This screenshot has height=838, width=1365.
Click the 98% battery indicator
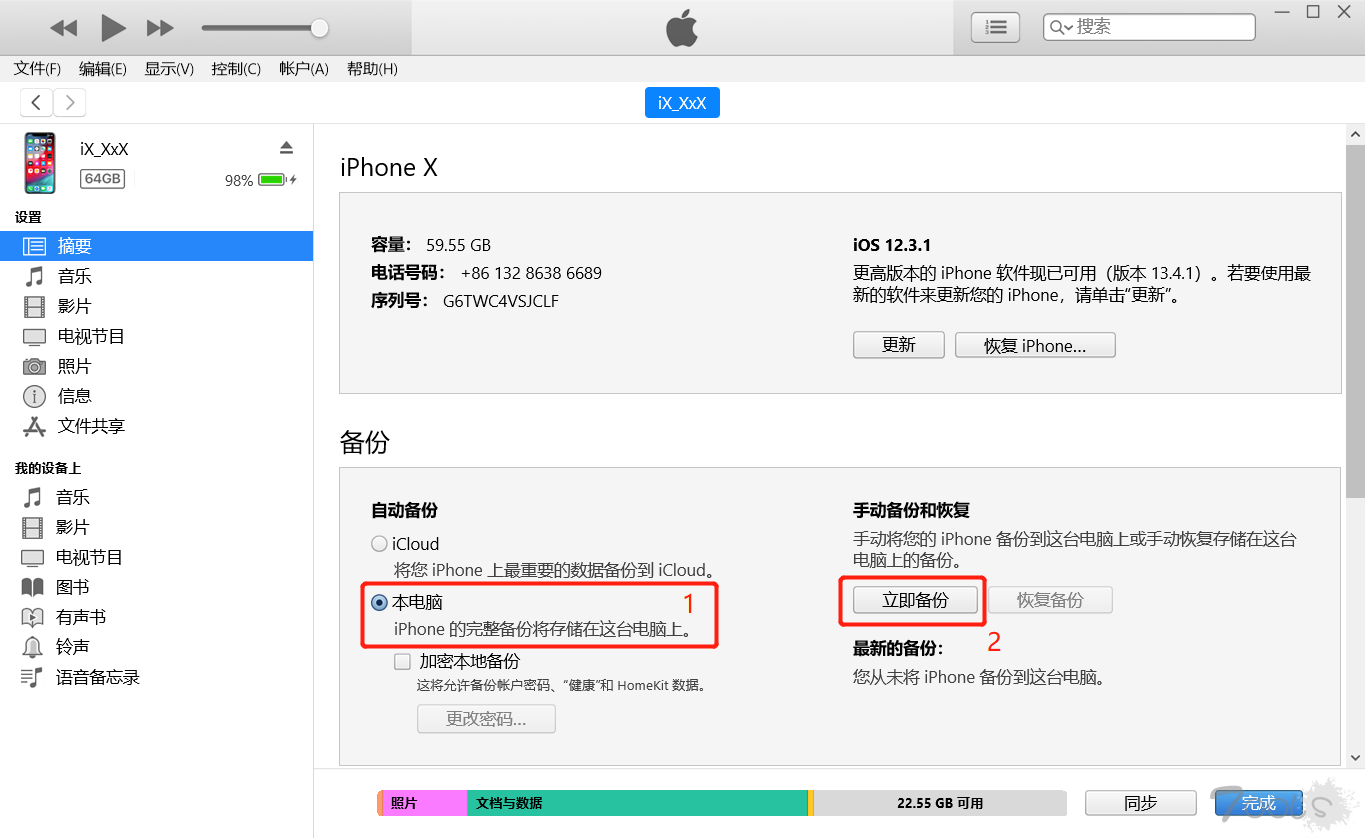(261, 181)
